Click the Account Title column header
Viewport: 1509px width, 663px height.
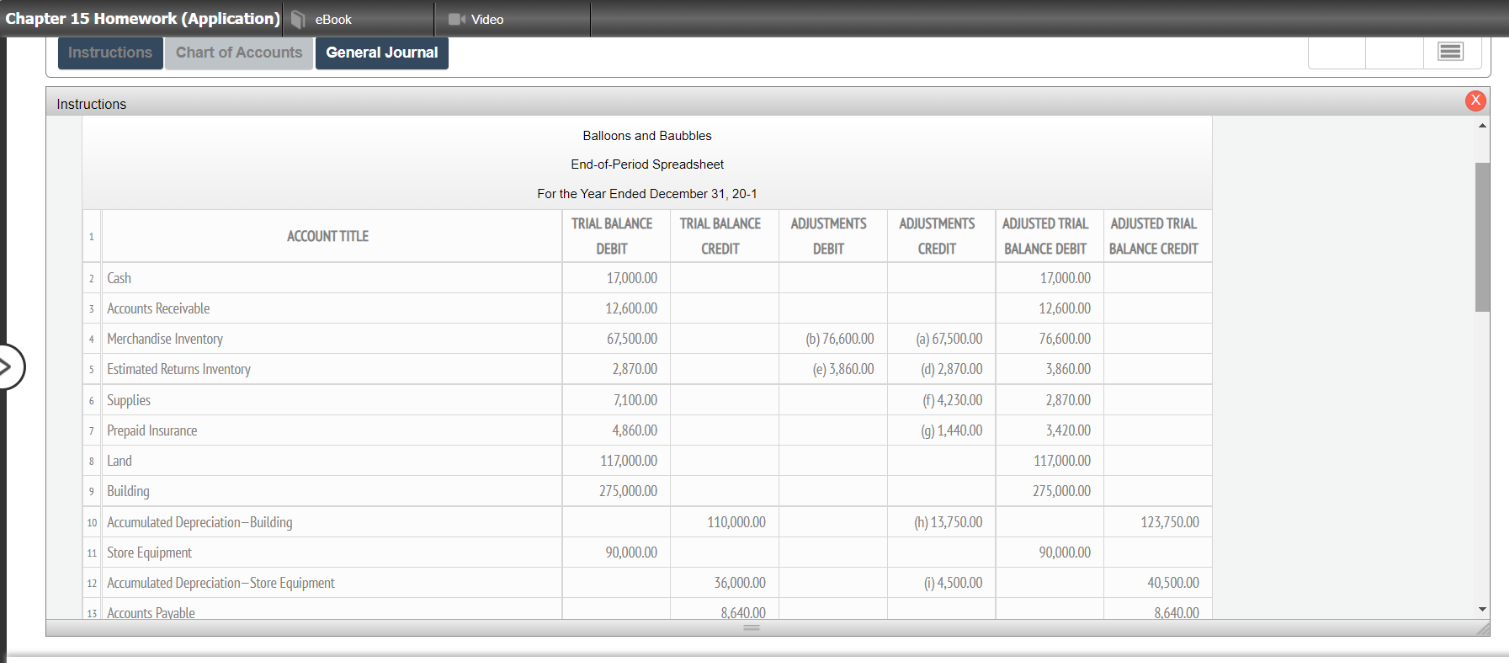coord(327,236)
